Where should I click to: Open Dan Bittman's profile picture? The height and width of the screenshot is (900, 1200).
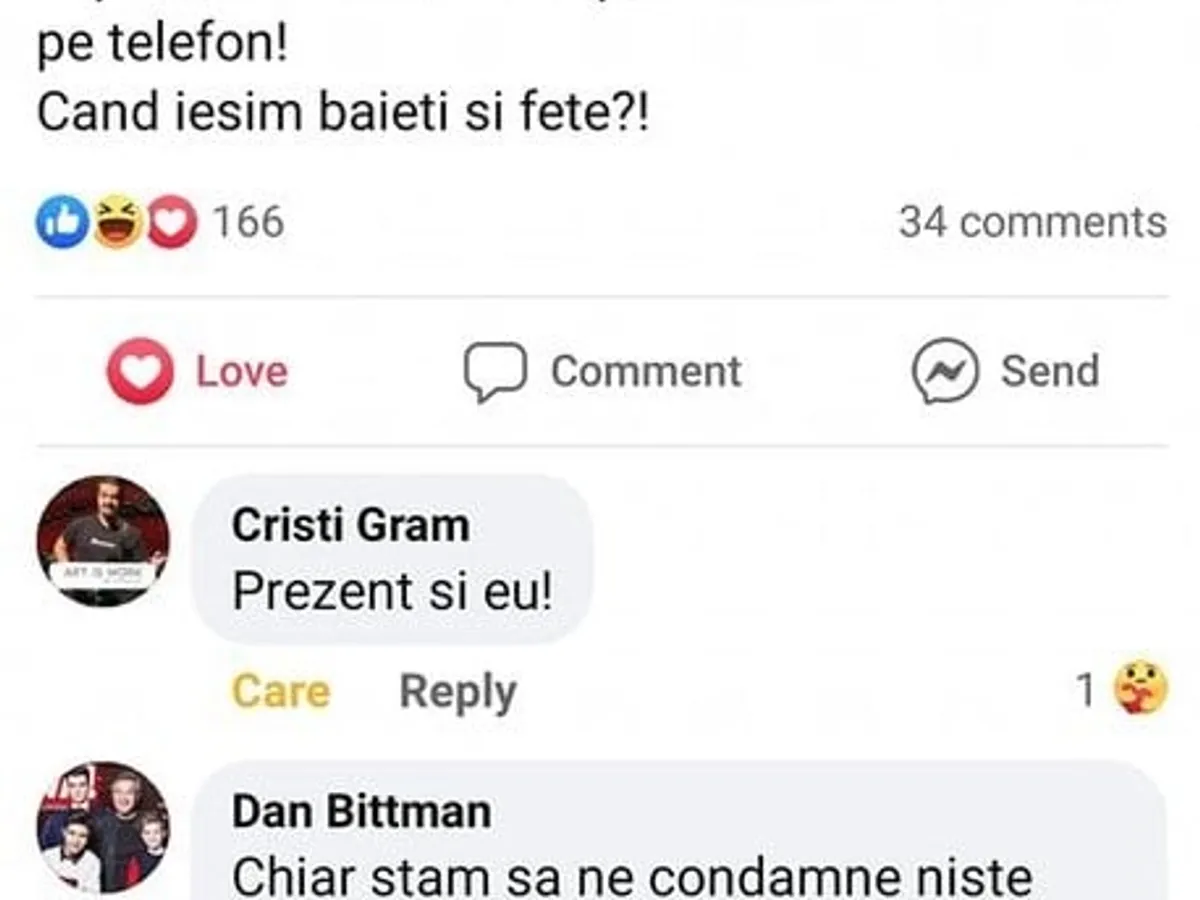[x=103, y=828]
